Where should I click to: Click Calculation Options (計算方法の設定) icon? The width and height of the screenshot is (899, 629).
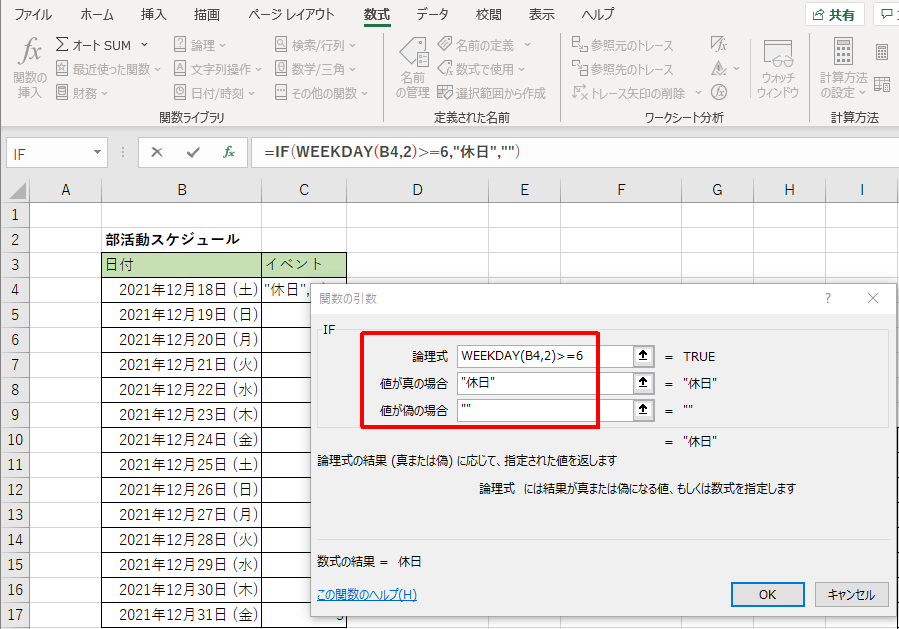[843, 68]
